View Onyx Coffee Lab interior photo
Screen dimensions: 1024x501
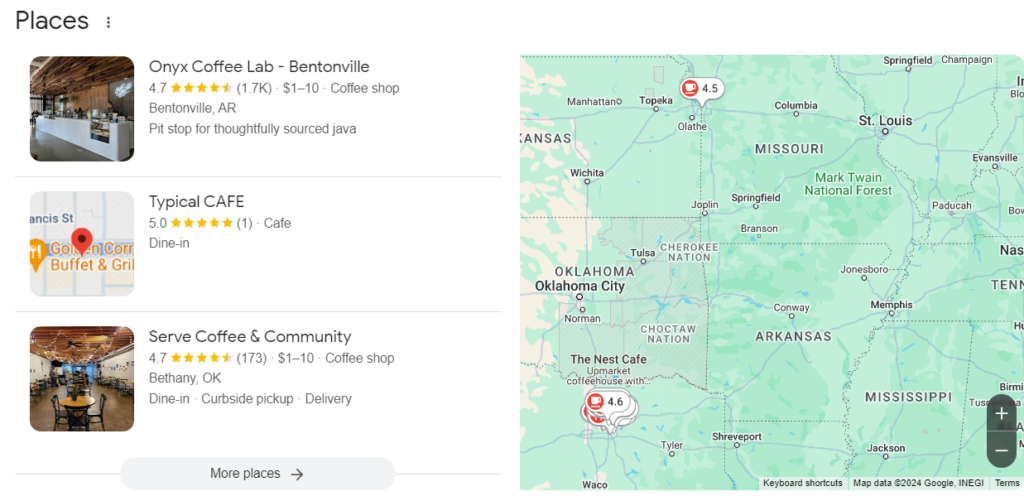(82, 109)
